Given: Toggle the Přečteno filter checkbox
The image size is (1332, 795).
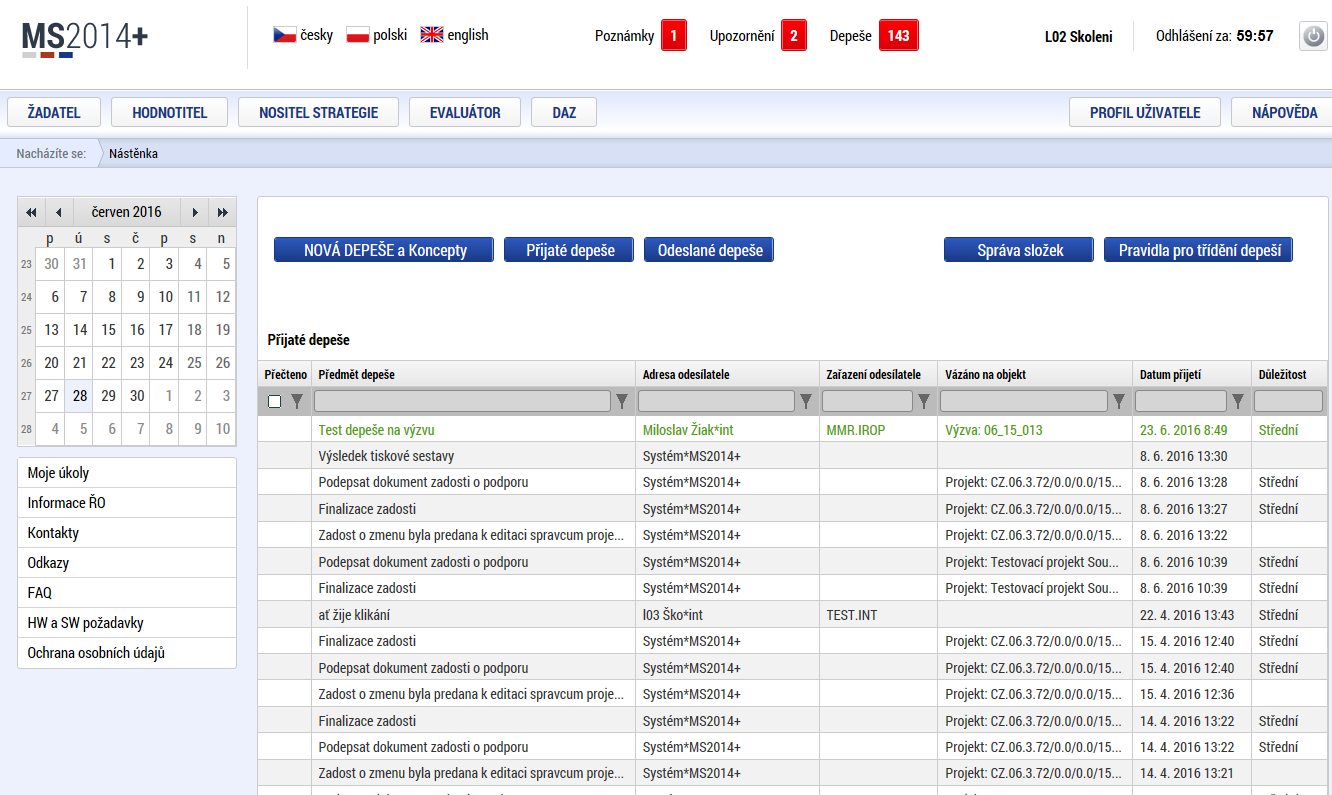Looking at the screenshot, I should click(275, 402).
